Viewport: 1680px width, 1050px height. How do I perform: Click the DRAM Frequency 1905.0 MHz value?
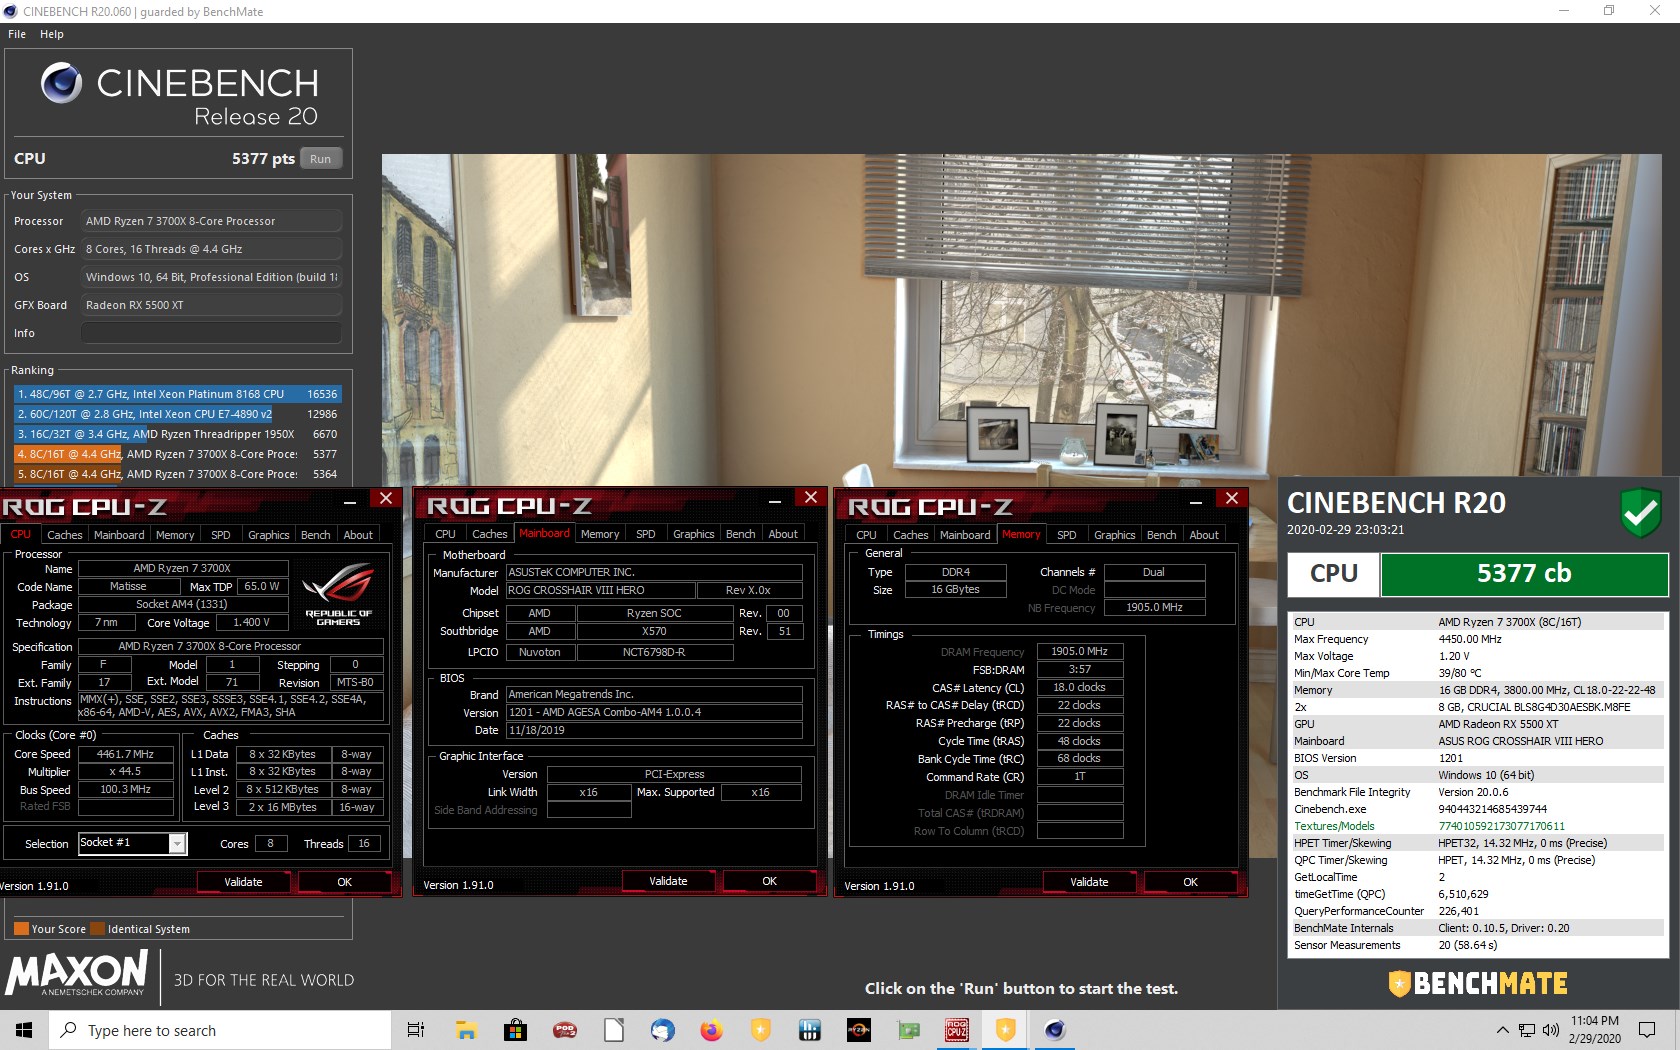click(x=1080, y=651)
